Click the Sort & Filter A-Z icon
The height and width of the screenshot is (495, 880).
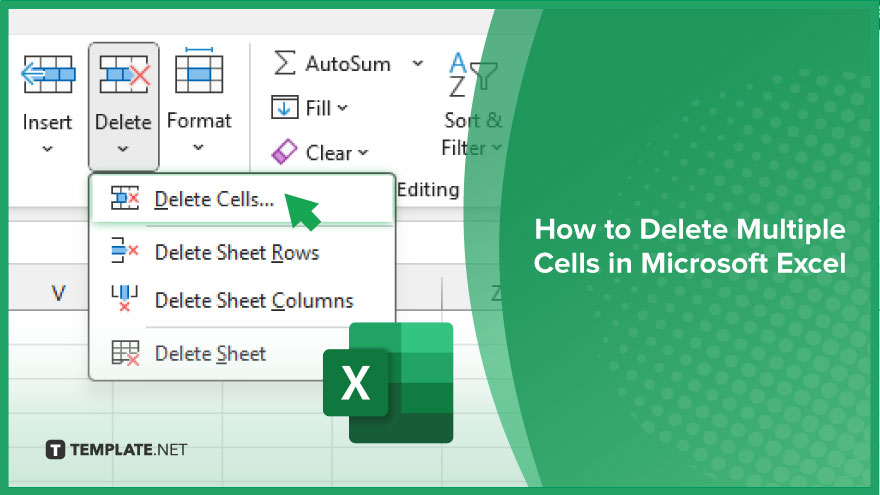[x=473, y=74]
